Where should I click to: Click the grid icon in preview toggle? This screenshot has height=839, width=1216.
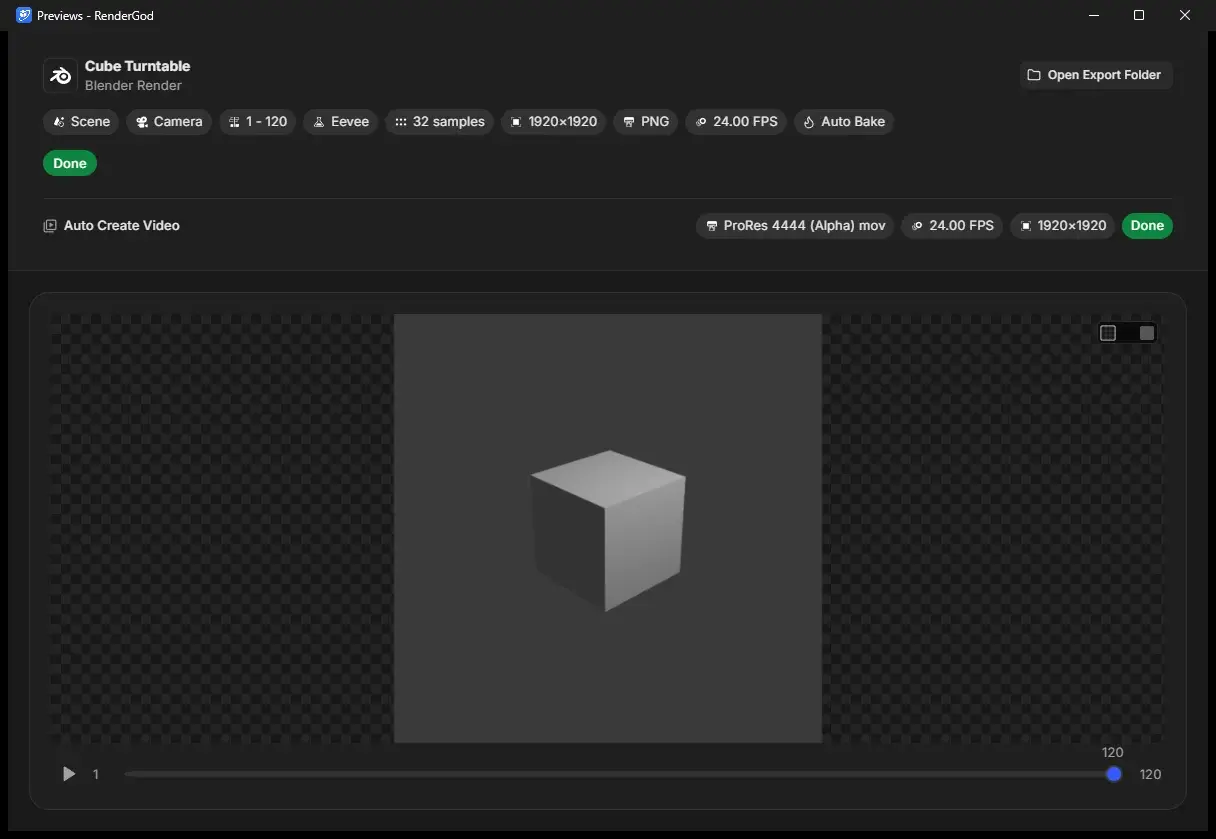[x=1108, y=333]
